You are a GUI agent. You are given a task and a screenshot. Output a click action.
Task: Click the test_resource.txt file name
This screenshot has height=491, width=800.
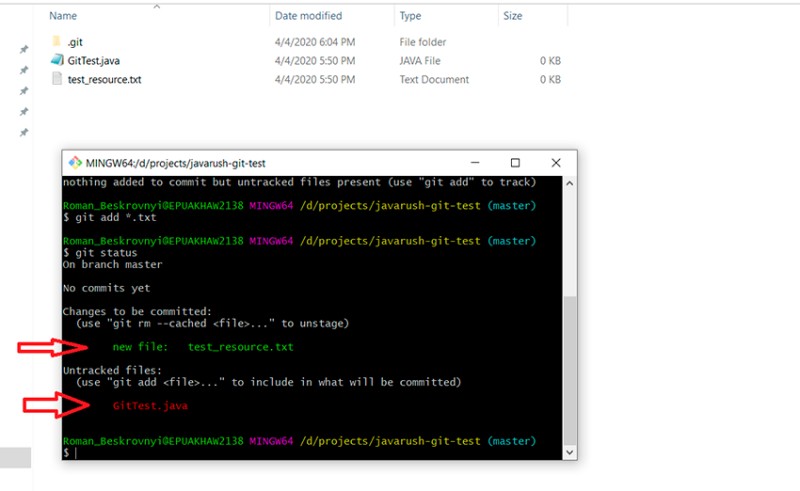coord(105,80)
